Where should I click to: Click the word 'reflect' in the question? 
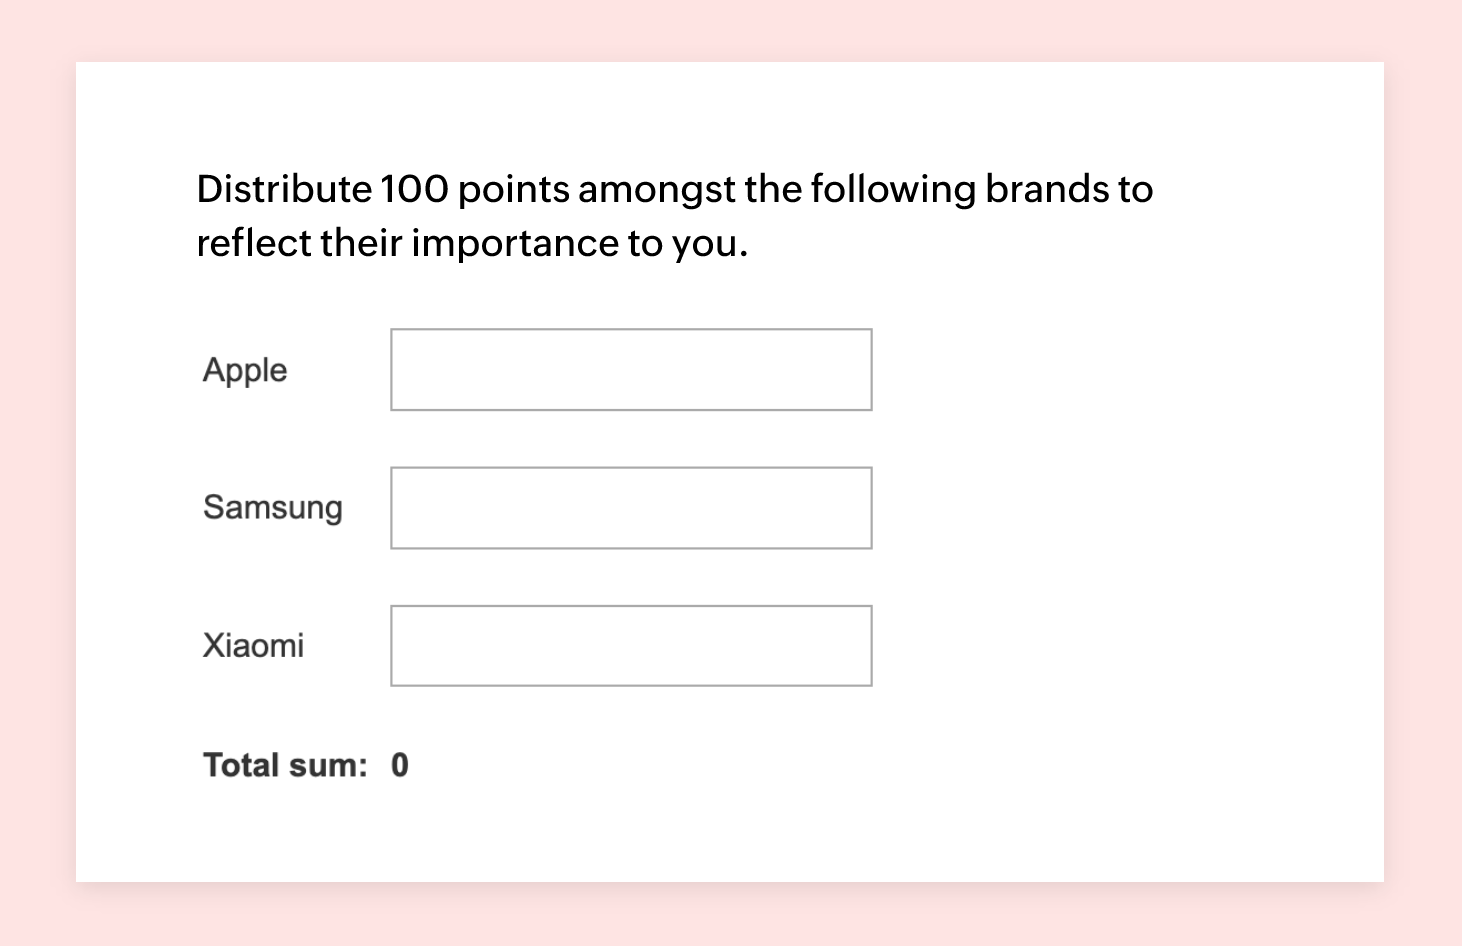click(253, 243)
